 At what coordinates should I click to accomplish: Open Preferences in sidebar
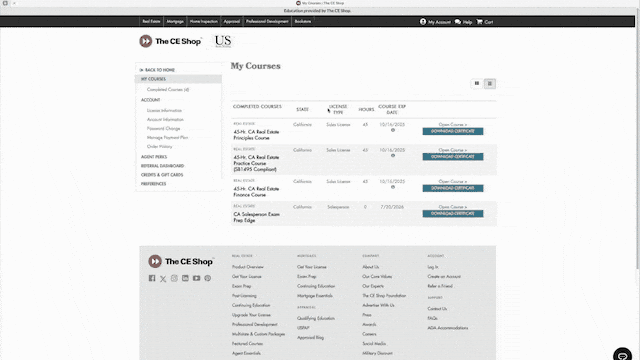coord(153,184)
